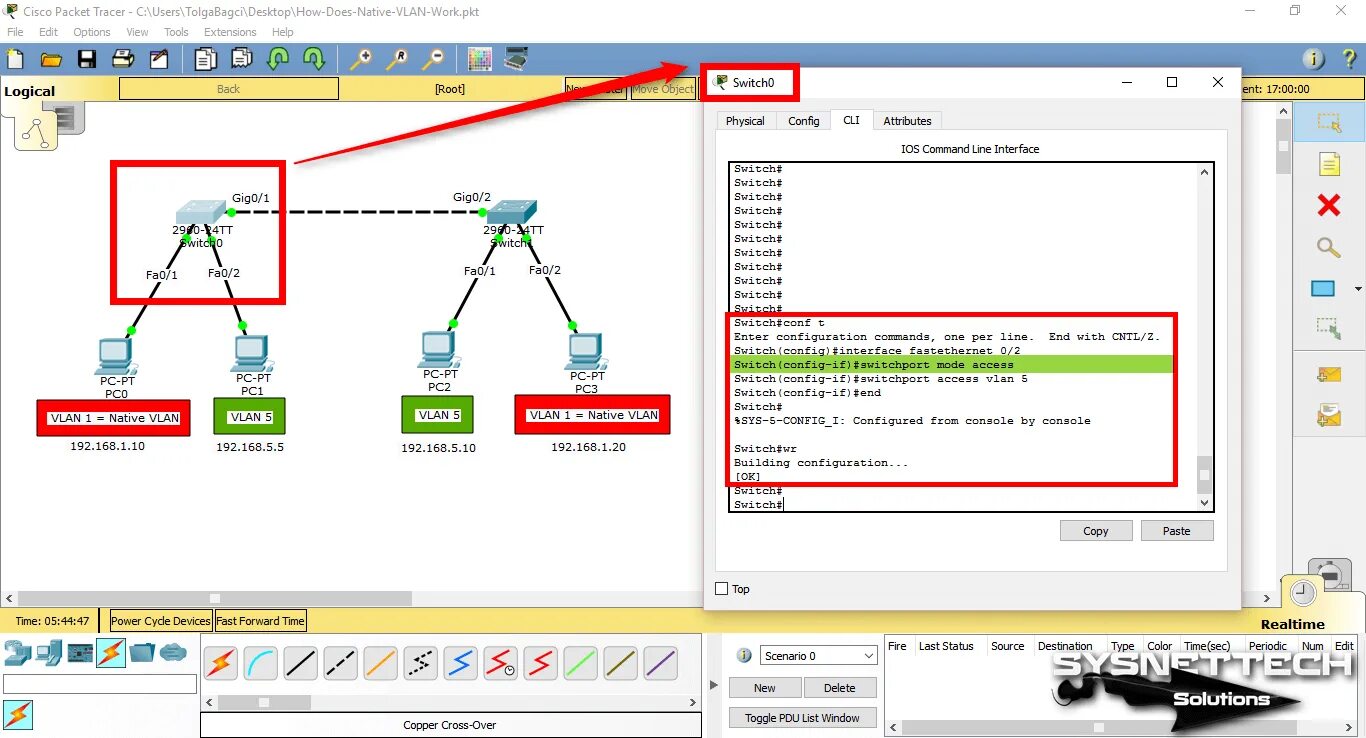This screenshot has height=738, width=1366.
Task: Create a new scenario
Action: pyautogui.click(x=765, y=688)
